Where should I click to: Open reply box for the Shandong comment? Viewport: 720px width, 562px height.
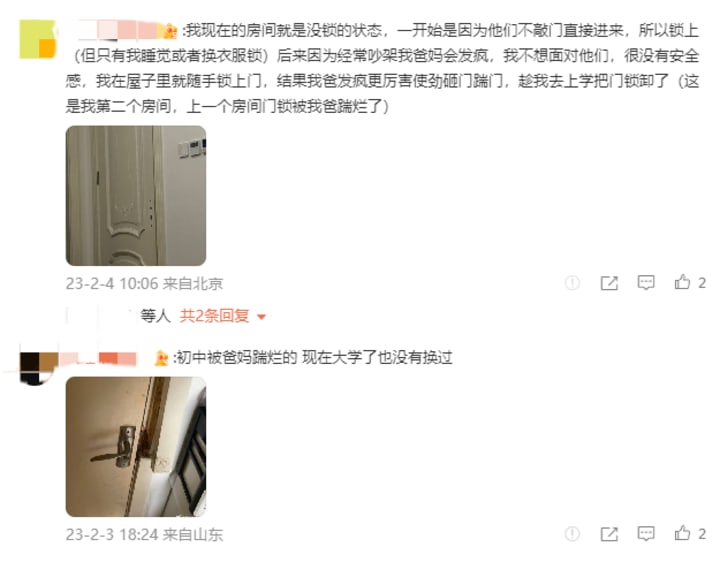[x=646, y=534]
